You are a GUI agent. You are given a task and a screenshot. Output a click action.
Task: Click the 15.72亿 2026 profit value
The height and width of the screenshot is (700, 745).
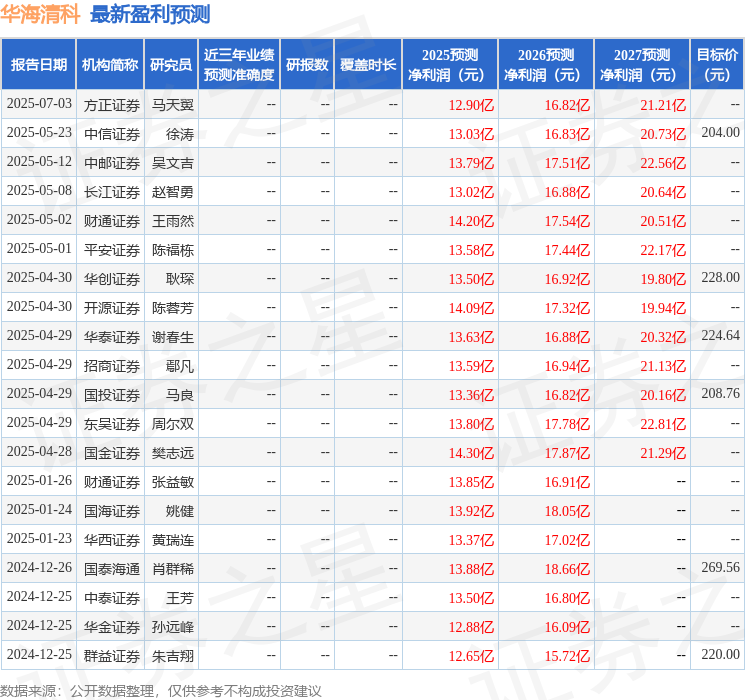pos(567,656)
